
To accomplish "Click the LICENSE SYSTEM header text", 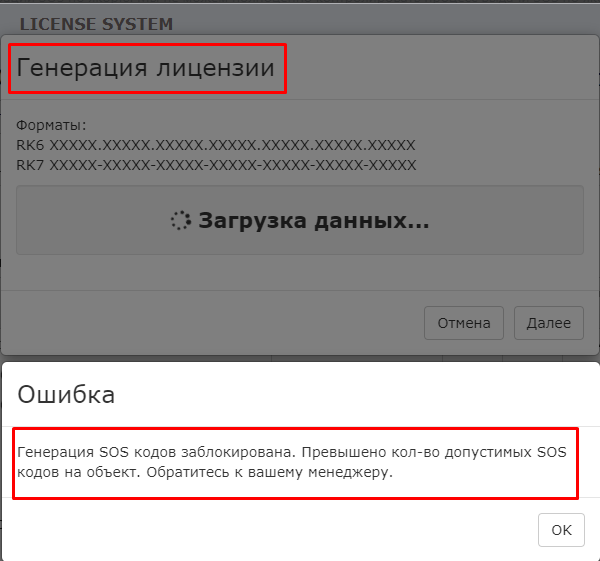I will [96, 24].
